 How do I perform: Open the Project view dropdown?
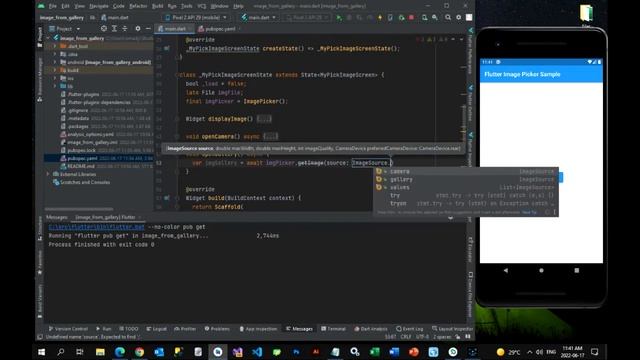click(x=64, y=29)
